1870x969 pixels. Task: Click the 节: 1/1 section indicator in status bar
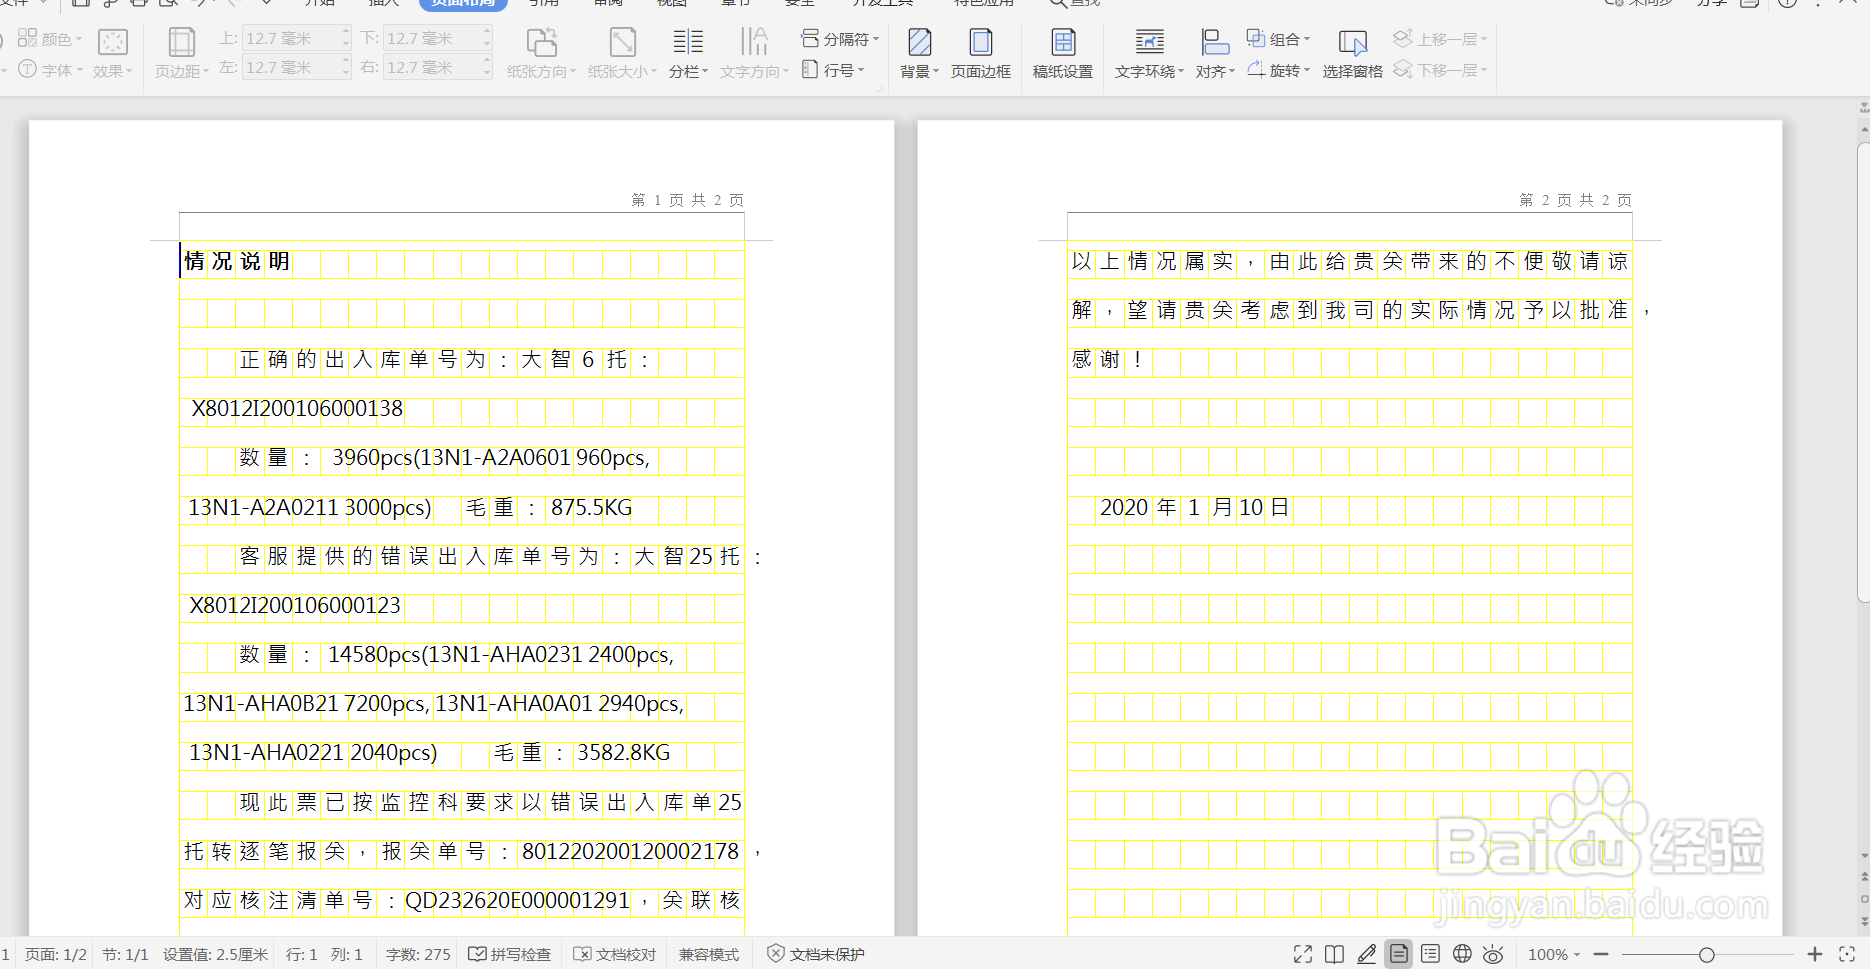coord(125,954)
